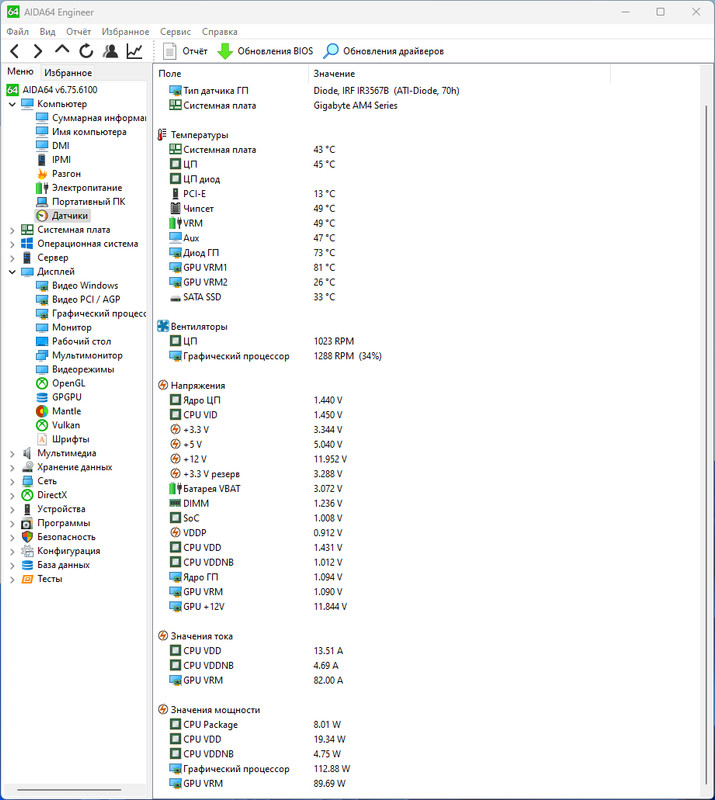Click the refresh toolbar icon
The width and height of the screenshot is (715, 800).
point(86,51)
